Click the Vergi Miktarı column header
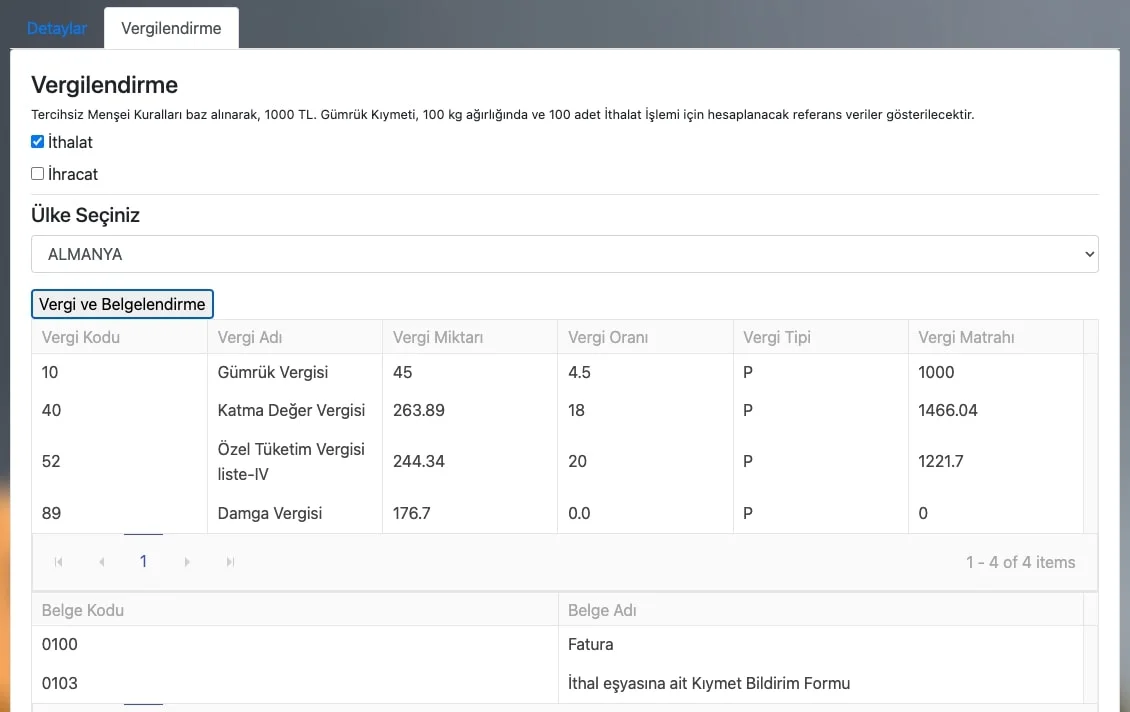1130x712 pixels. click(438, 337)
